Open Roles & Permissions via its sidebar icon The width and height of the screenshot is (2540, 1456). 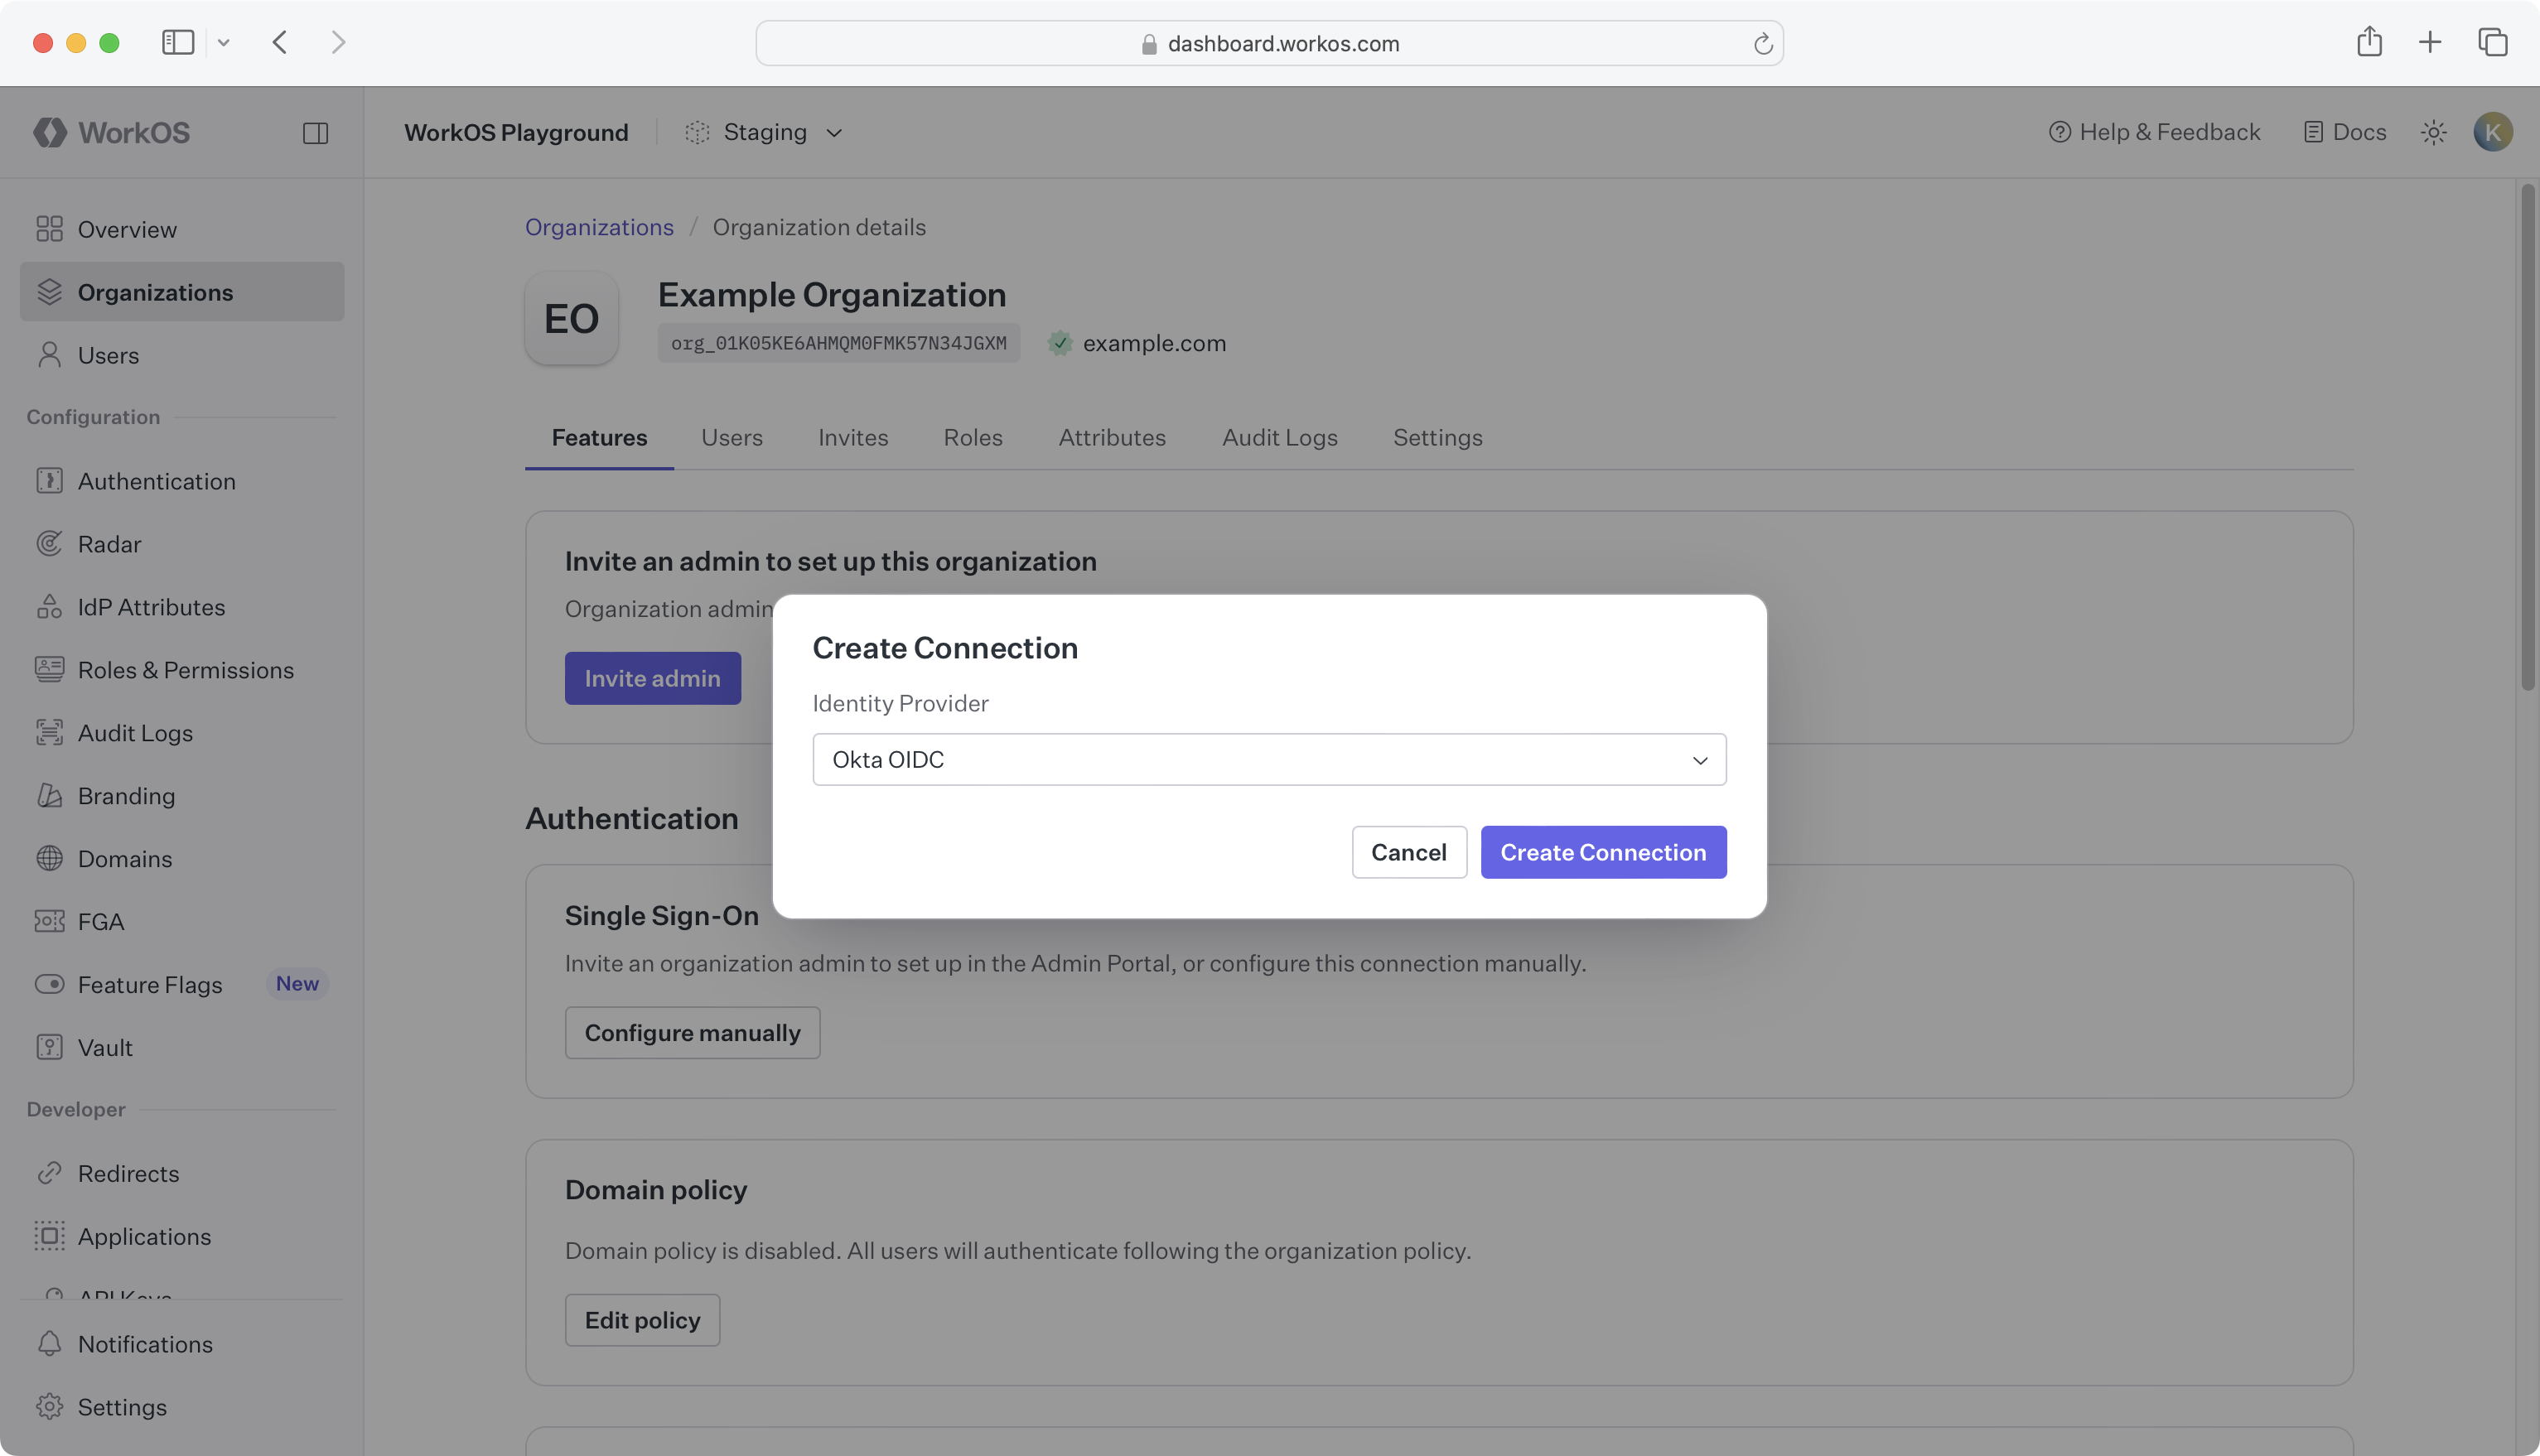tap(51, 669)
